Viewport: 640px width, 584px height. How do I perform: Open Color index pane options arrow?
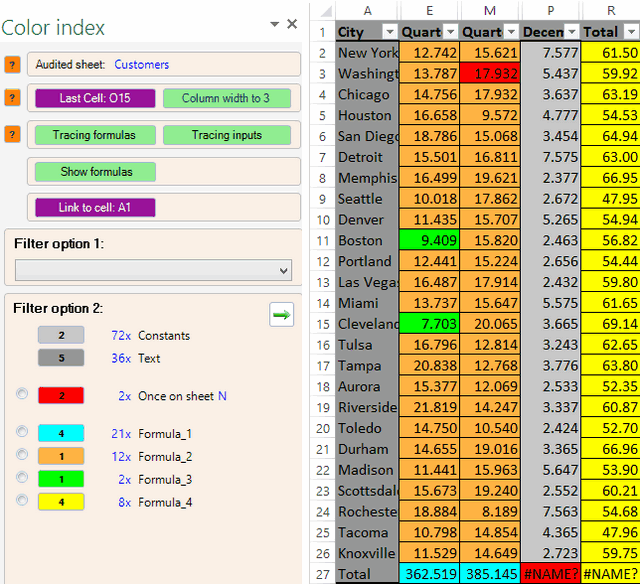275,24
